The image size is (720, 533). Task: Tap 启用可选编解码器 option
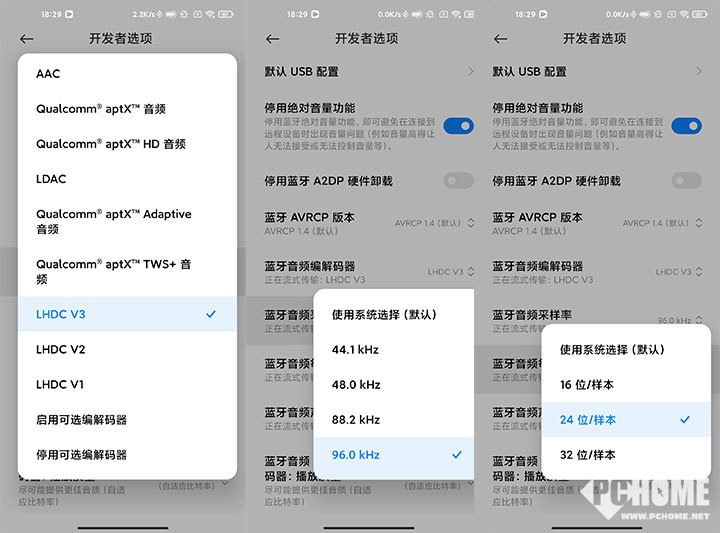[x=127, y=420]
